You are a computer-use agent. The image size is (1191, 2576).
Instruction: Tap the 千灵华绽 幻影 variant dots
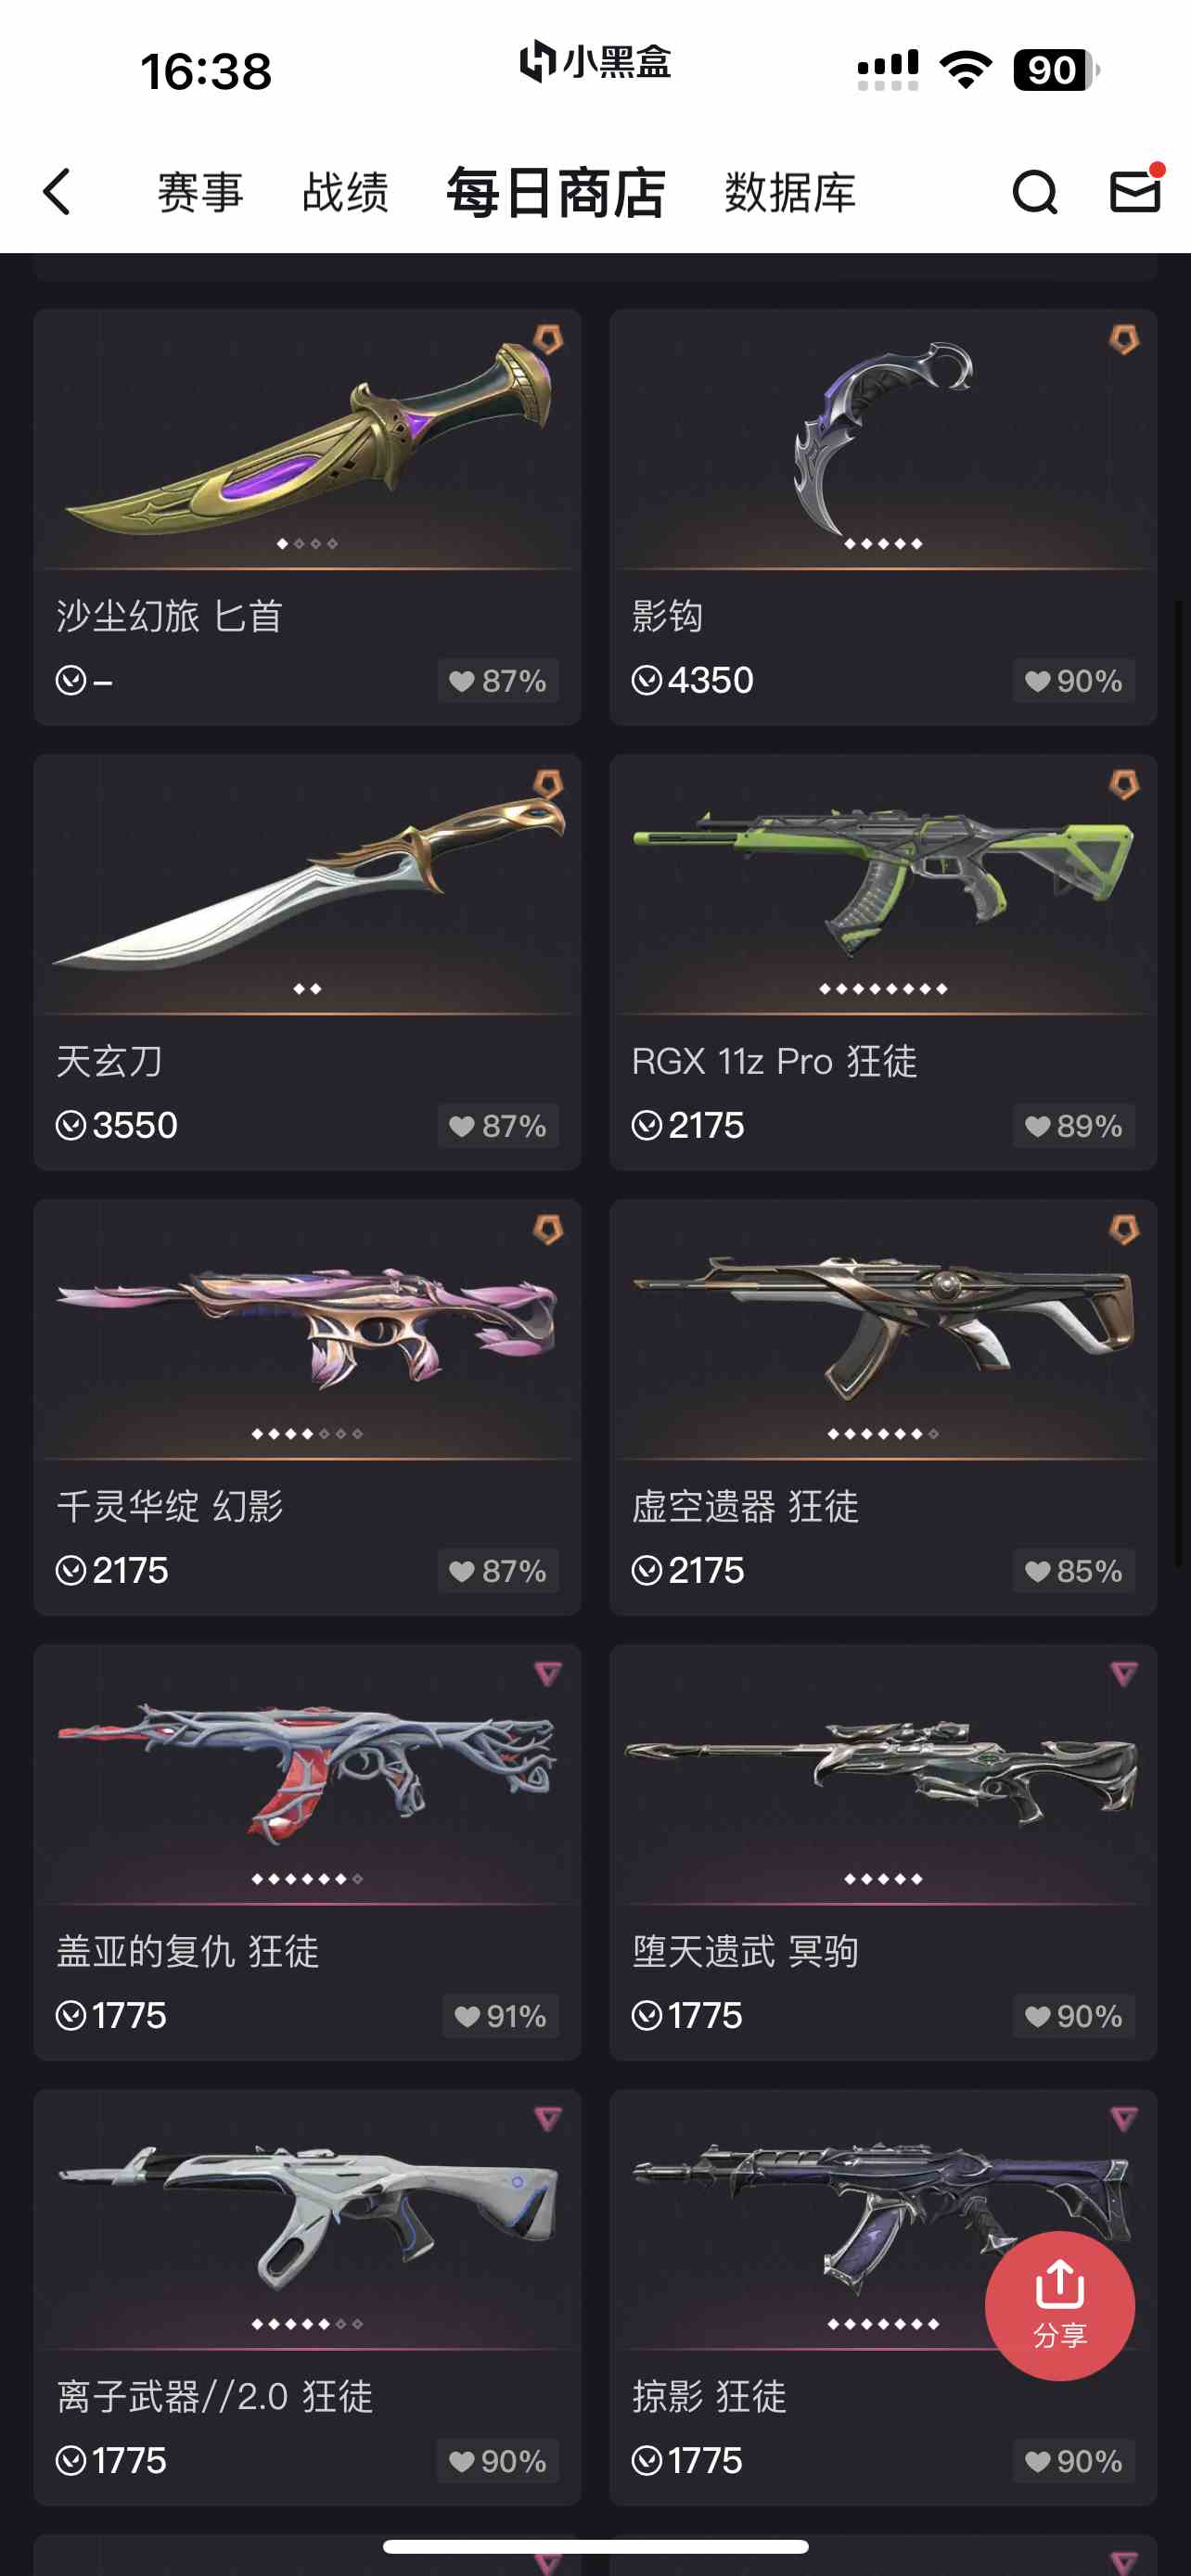(x=307, y=1434)
